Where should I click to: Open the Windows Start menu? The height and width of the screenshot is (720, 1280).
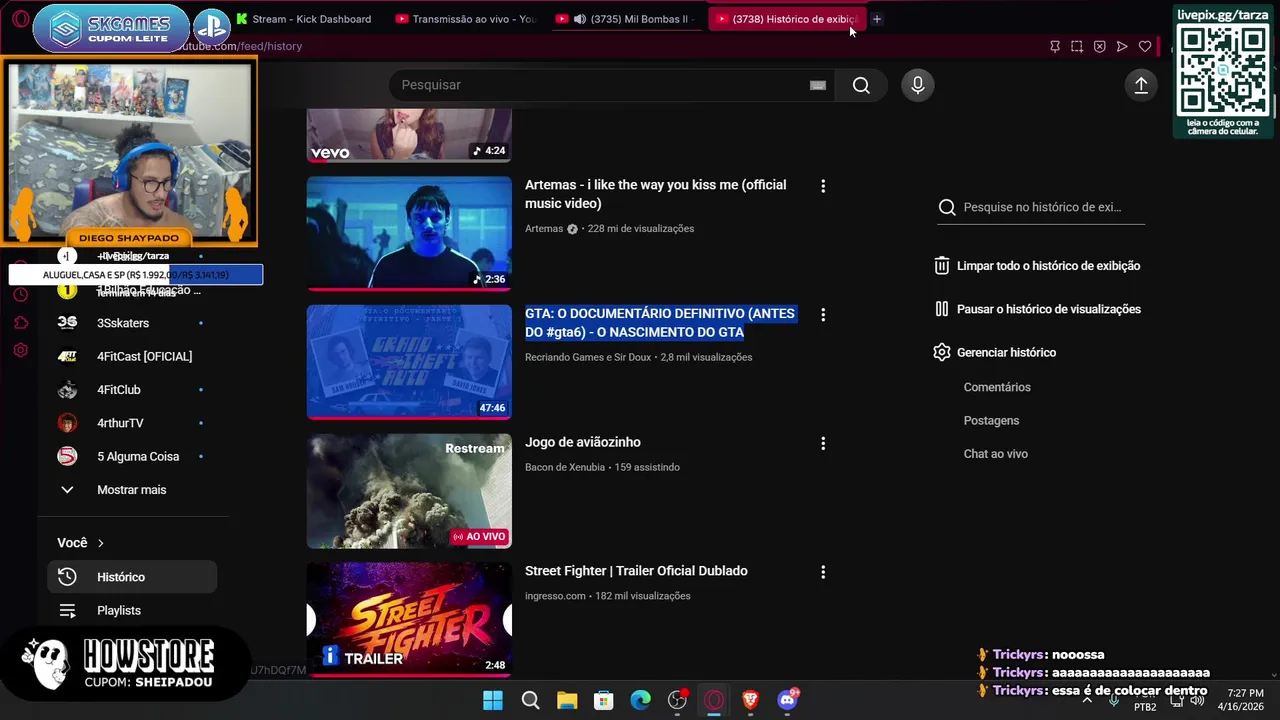[493, 700]
